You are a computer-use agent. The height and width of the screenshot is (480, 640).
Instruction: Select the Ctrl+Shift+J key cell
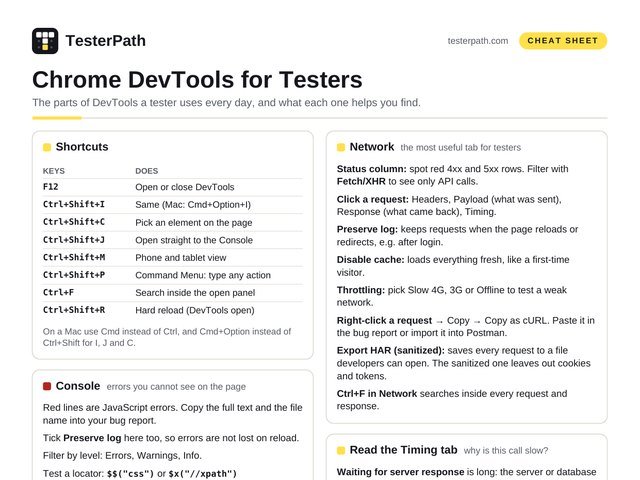[x=74, y=240]
